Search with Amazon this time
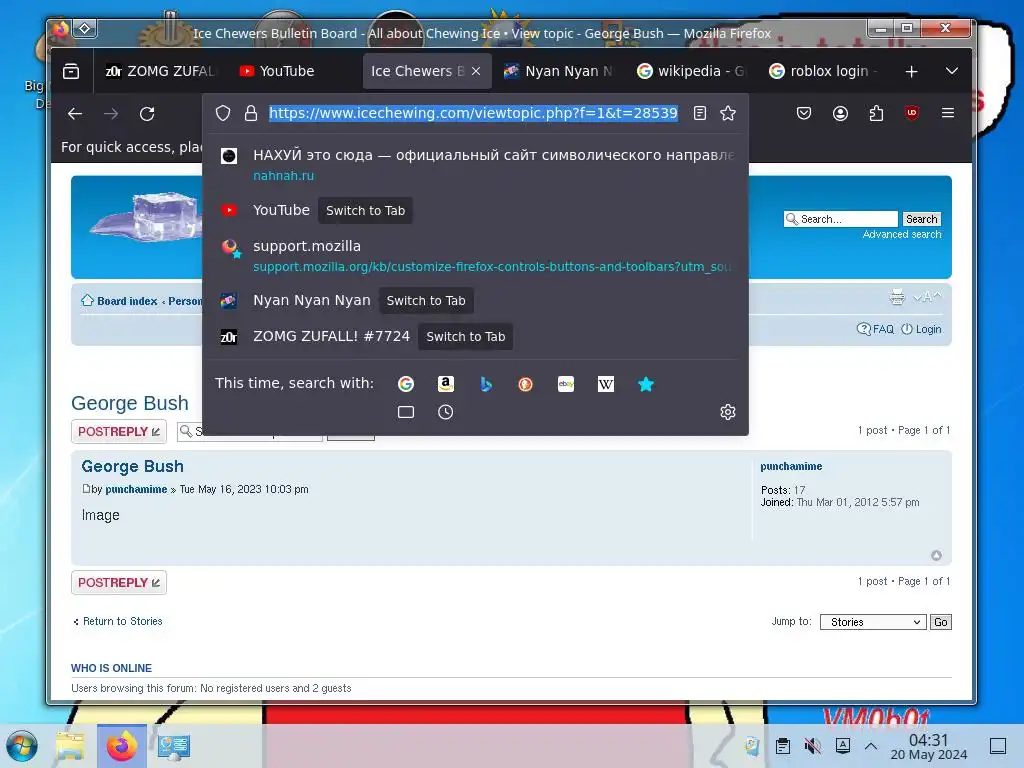 [445, 384]
